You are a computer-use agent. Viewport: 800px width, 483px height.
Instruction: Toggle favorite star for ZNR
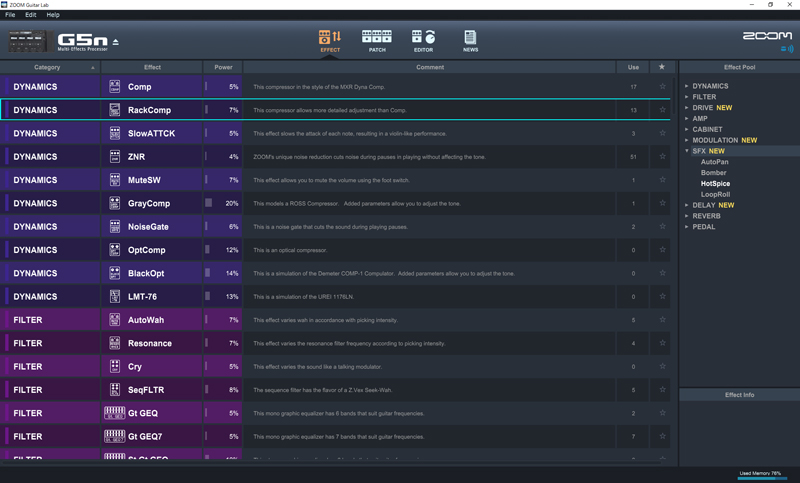point(662,156)
